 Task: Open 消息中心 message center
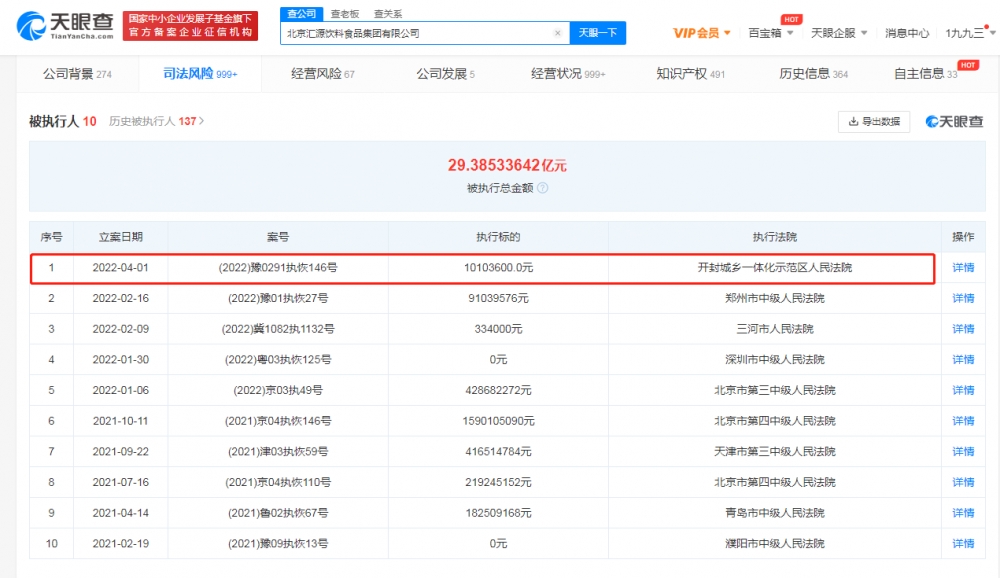906,33
